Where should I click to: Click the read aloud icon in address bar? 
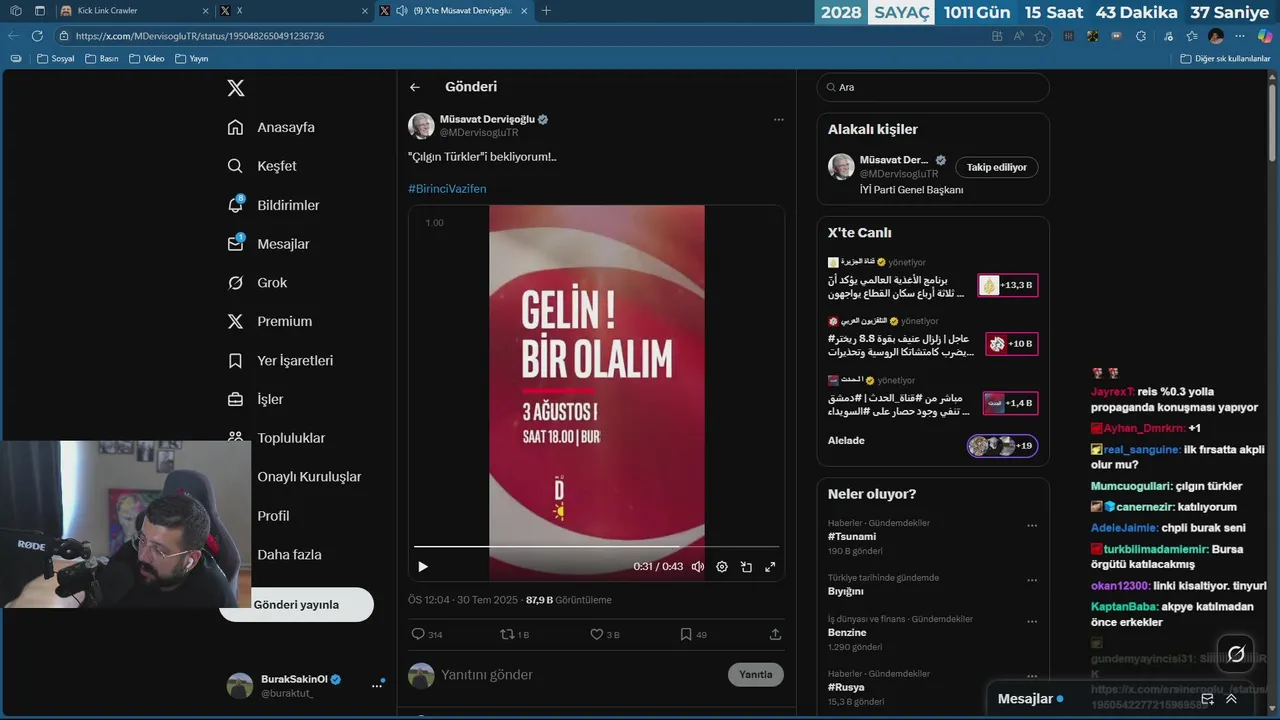point(1018,35)
